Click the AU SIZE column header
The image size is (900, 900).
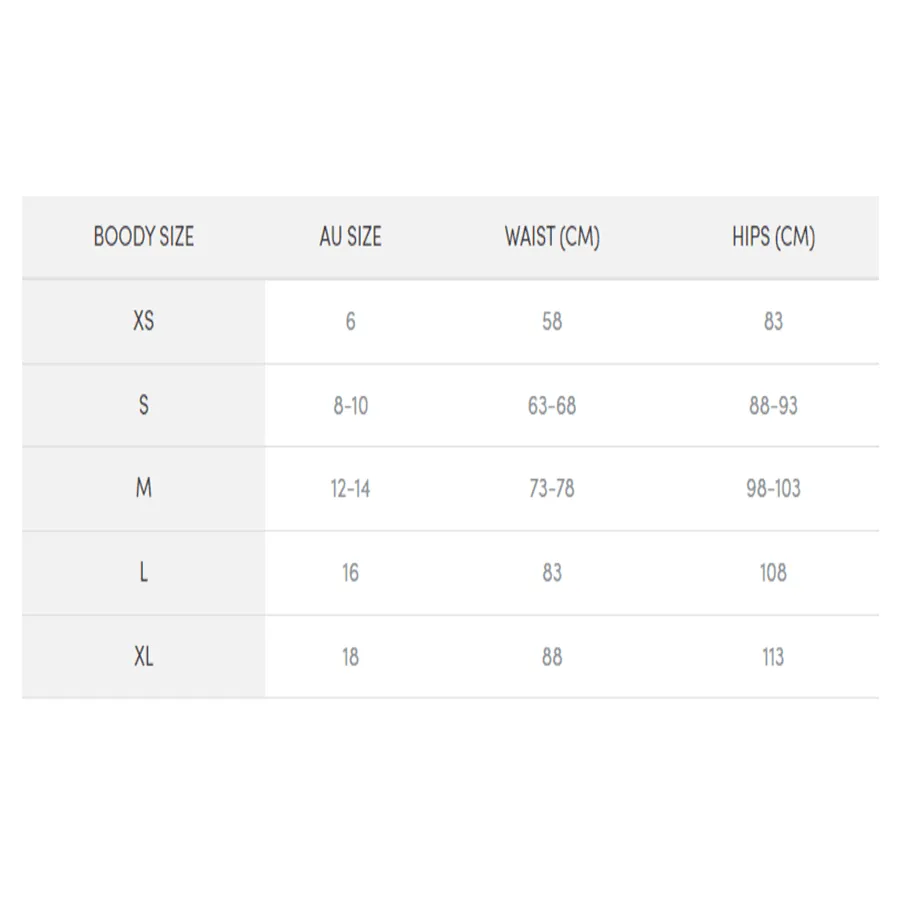(350, 236)
